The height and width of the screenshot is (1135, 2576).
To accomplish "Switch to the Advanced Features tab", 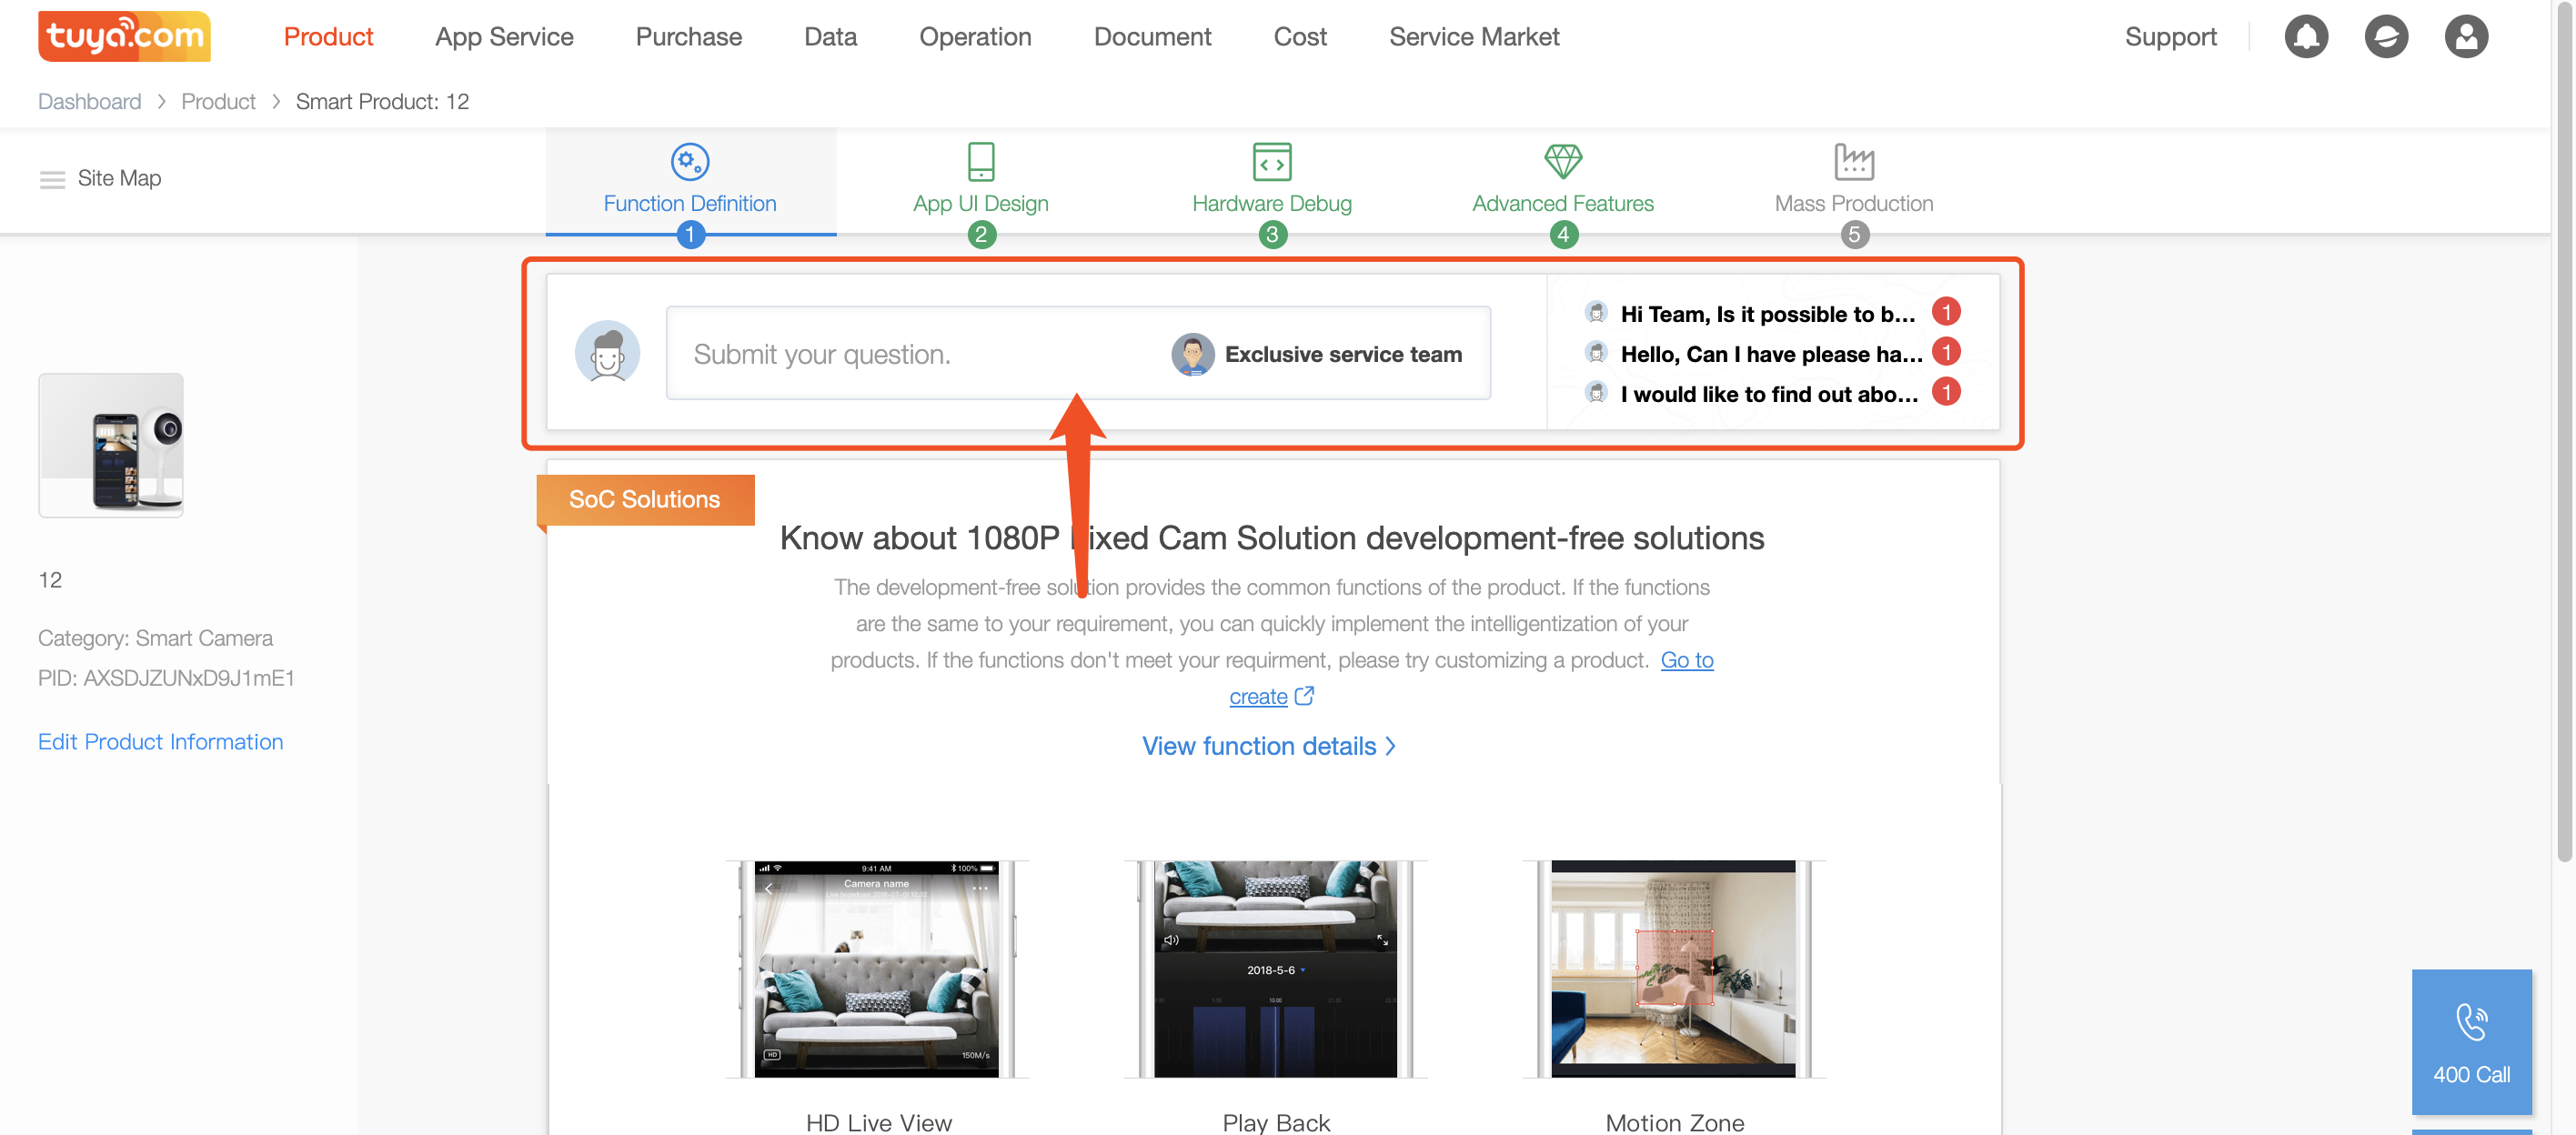I will click(x=1563, y=181).
